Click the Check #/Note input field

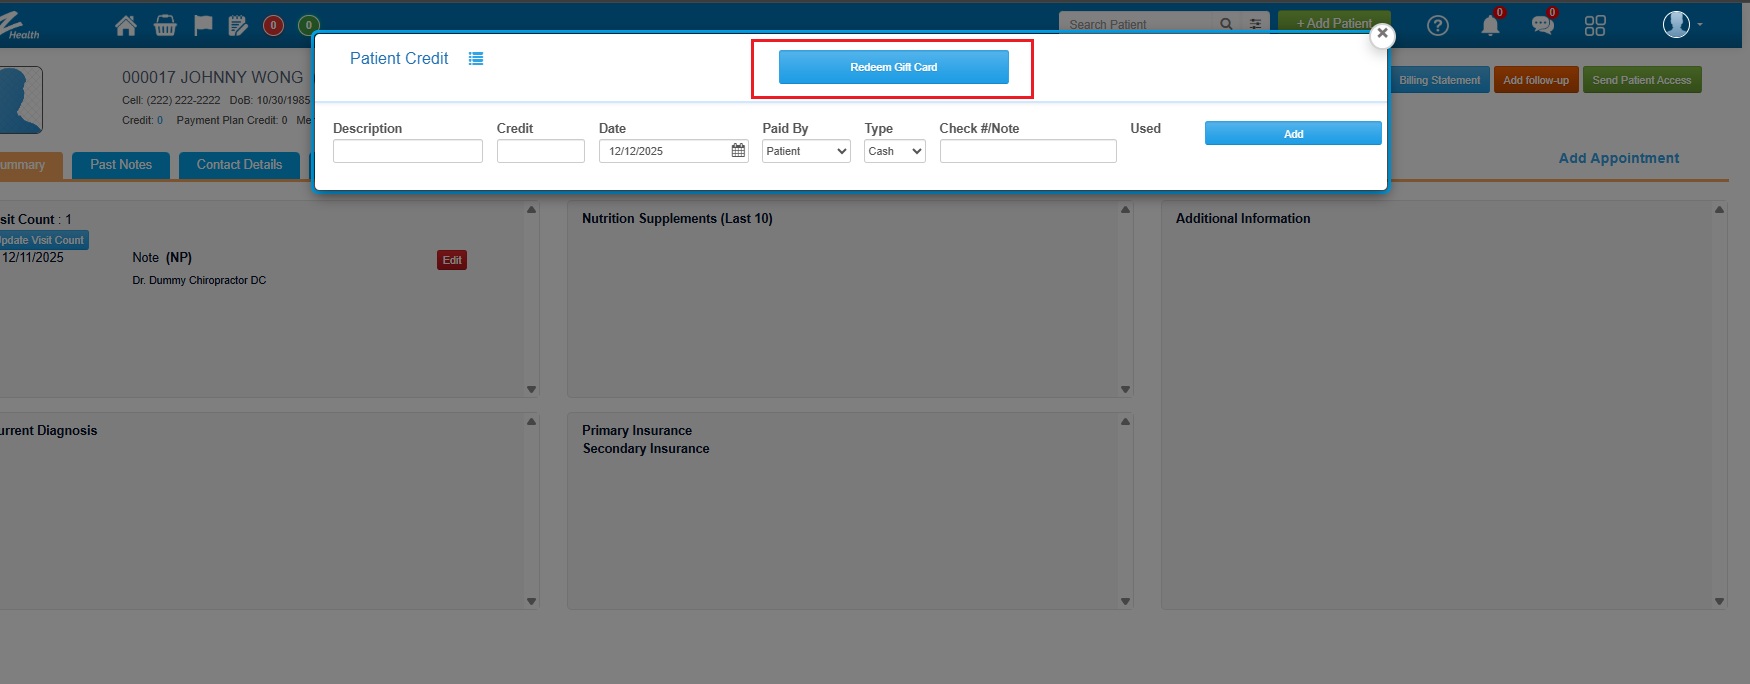pyautogui.click(x=1027, y=151)
